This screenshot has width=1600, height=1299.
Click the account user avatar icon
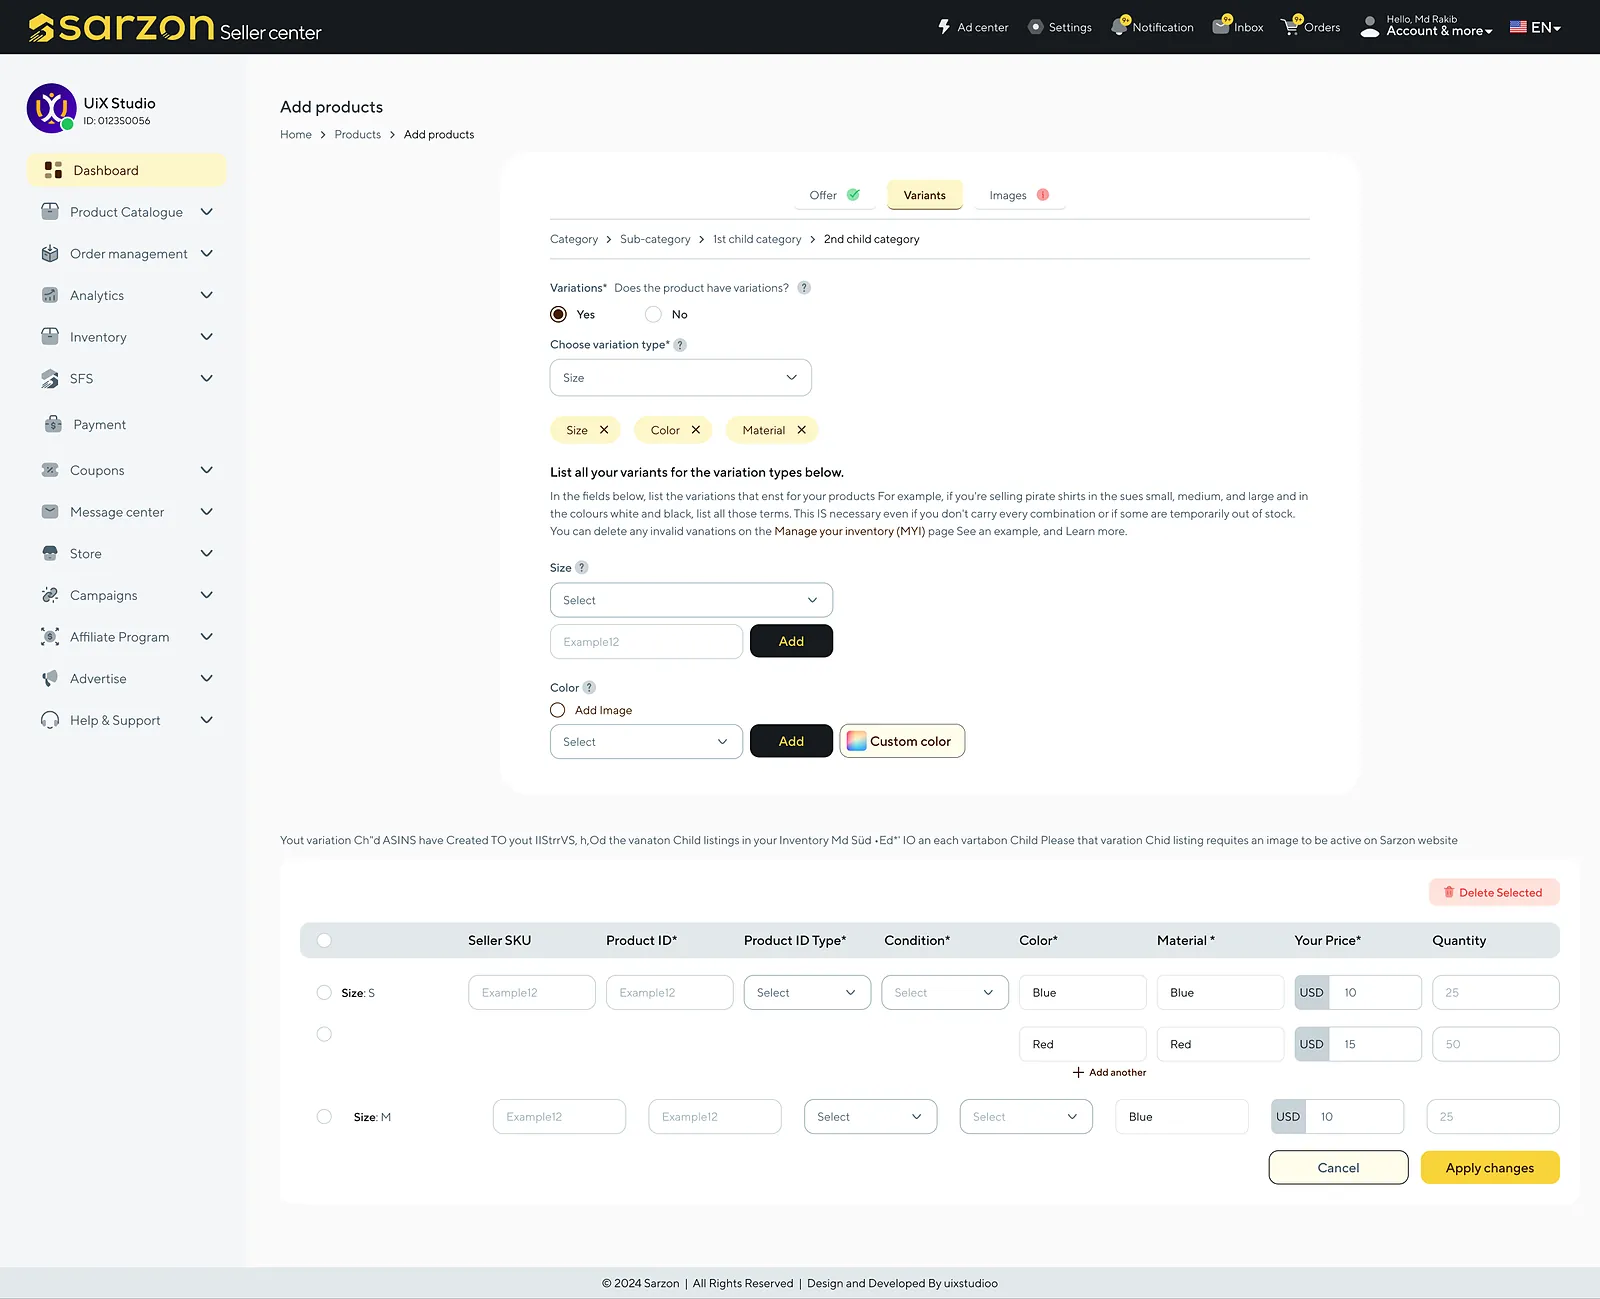click(1370, 27)
